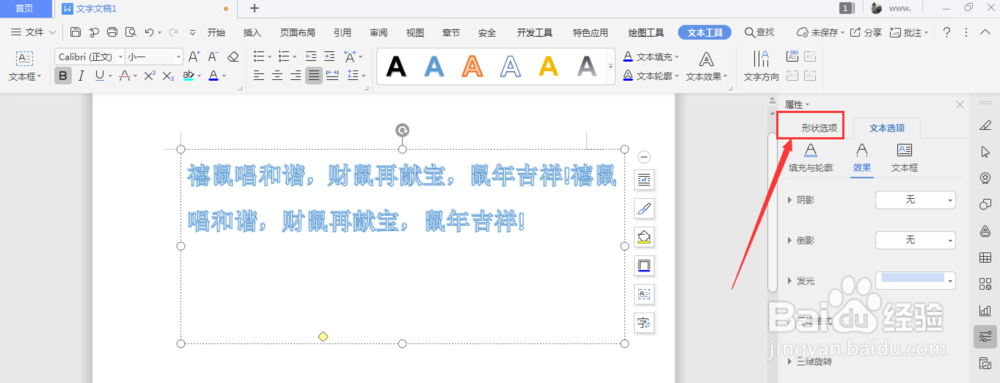Click the Print icon in quick toolbar
This screenshot has height=383, width=1000.
112,32
